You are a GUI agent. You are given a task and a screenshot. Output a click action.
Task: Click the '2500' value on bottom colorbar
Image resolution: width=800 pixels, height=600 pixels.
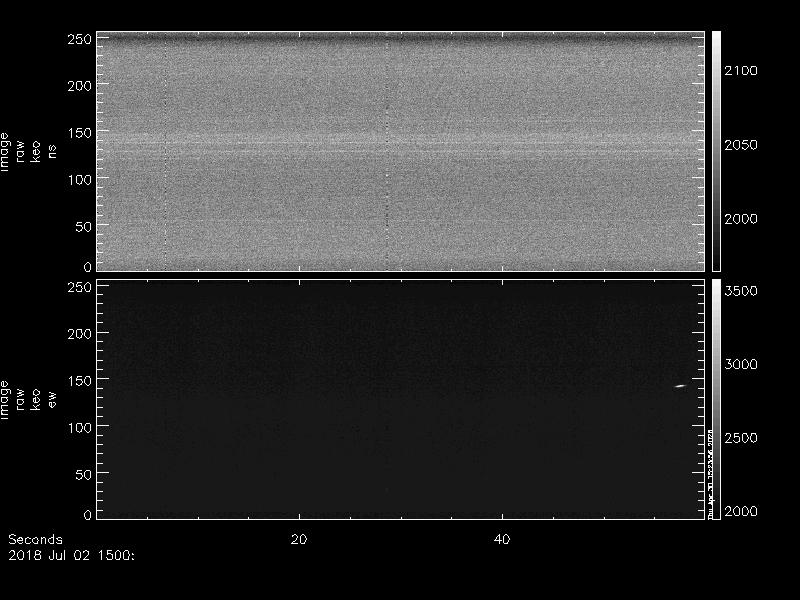click(x=741, y=438)
